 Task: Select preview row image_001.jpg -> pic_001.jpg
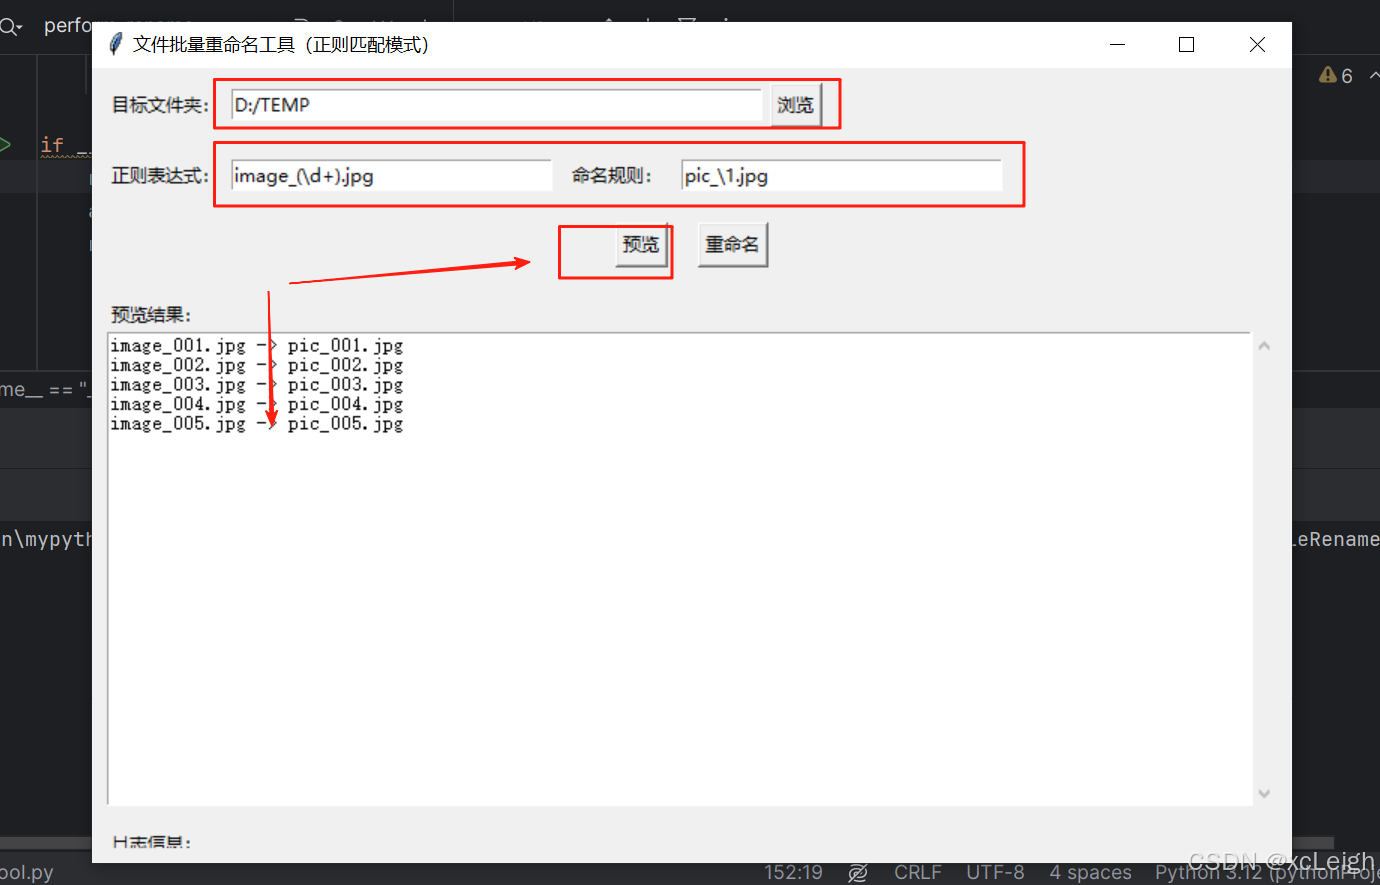point(257,346)
